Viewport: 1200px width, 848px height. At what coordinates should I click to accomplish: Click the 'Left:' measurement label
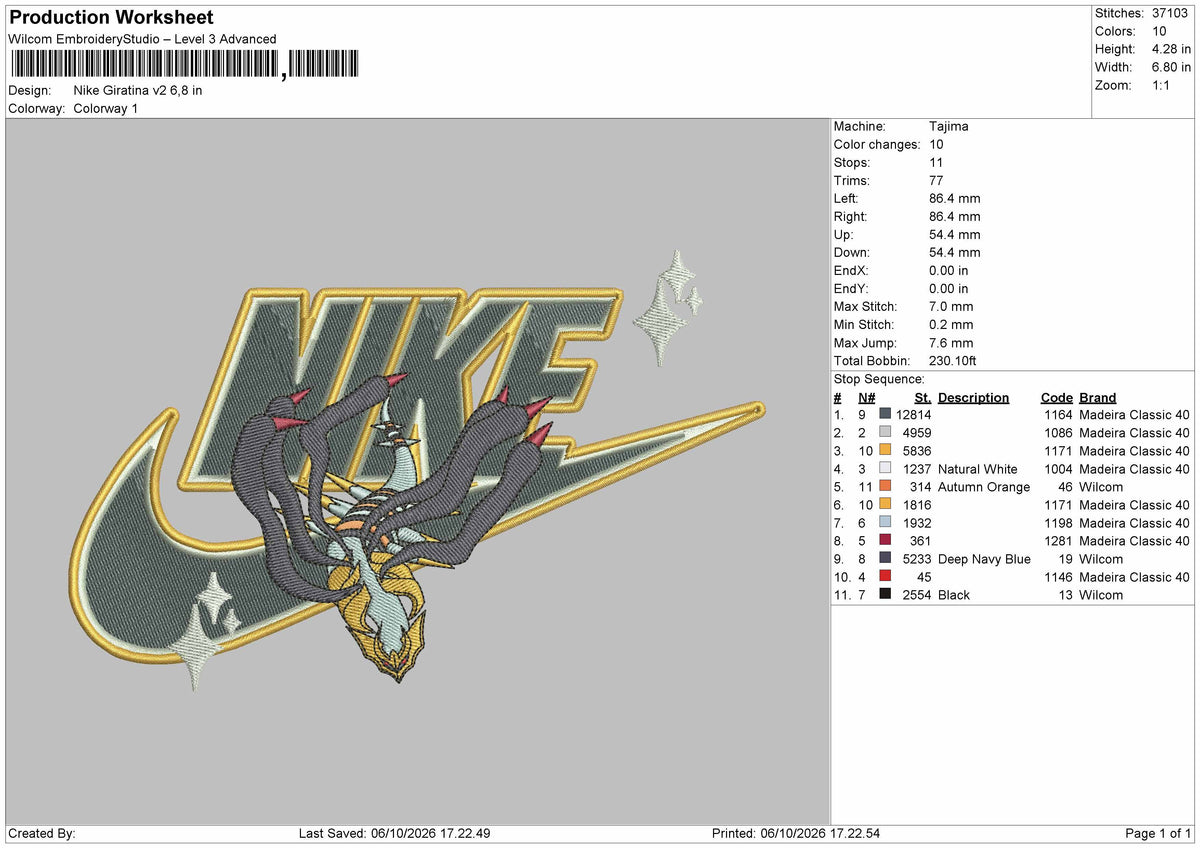(847, 198)
